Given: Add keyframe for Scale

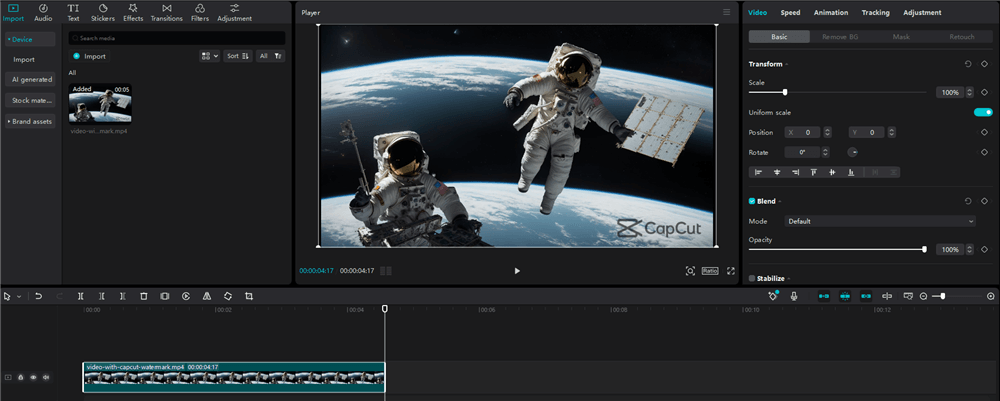Looking at the screenshot, I should (984, 92).
